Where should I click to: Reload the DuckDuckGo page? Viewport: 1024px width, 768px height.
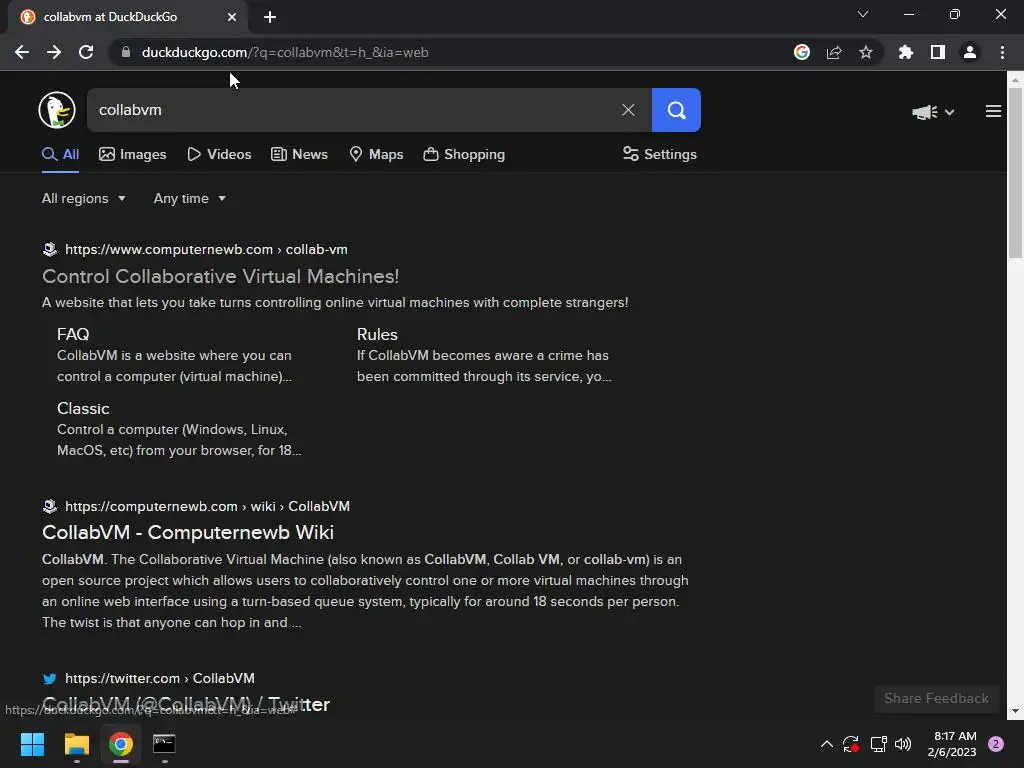point(86,52)
